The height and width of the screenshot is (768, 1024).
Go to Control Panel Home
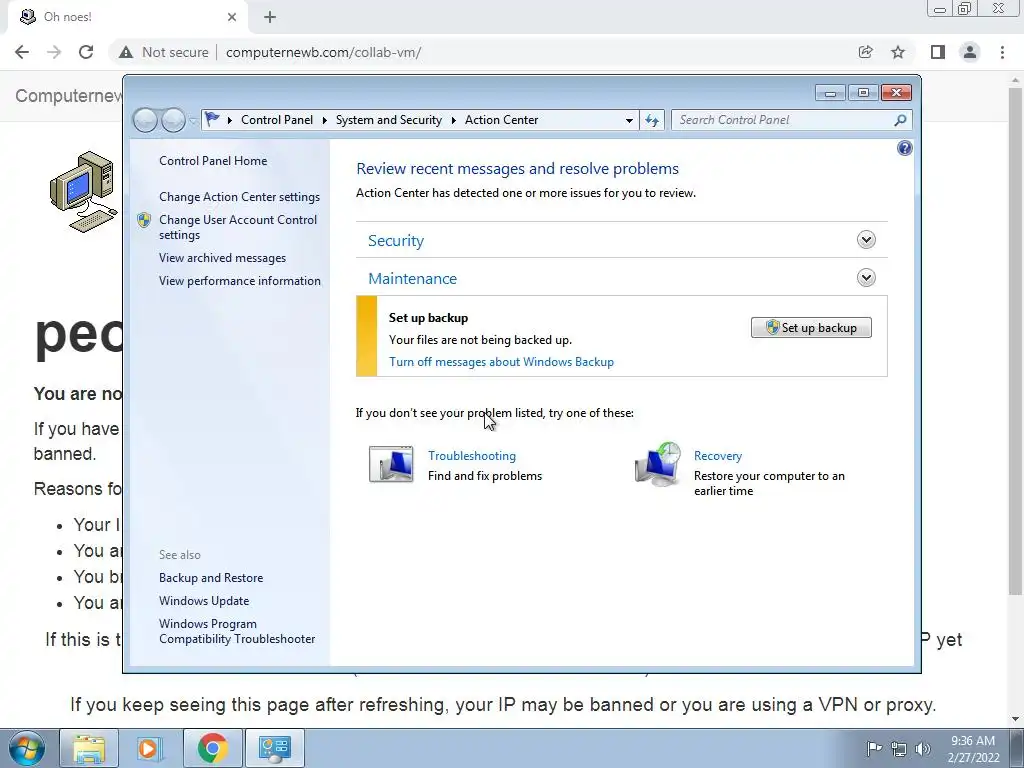tap(213, 161)
